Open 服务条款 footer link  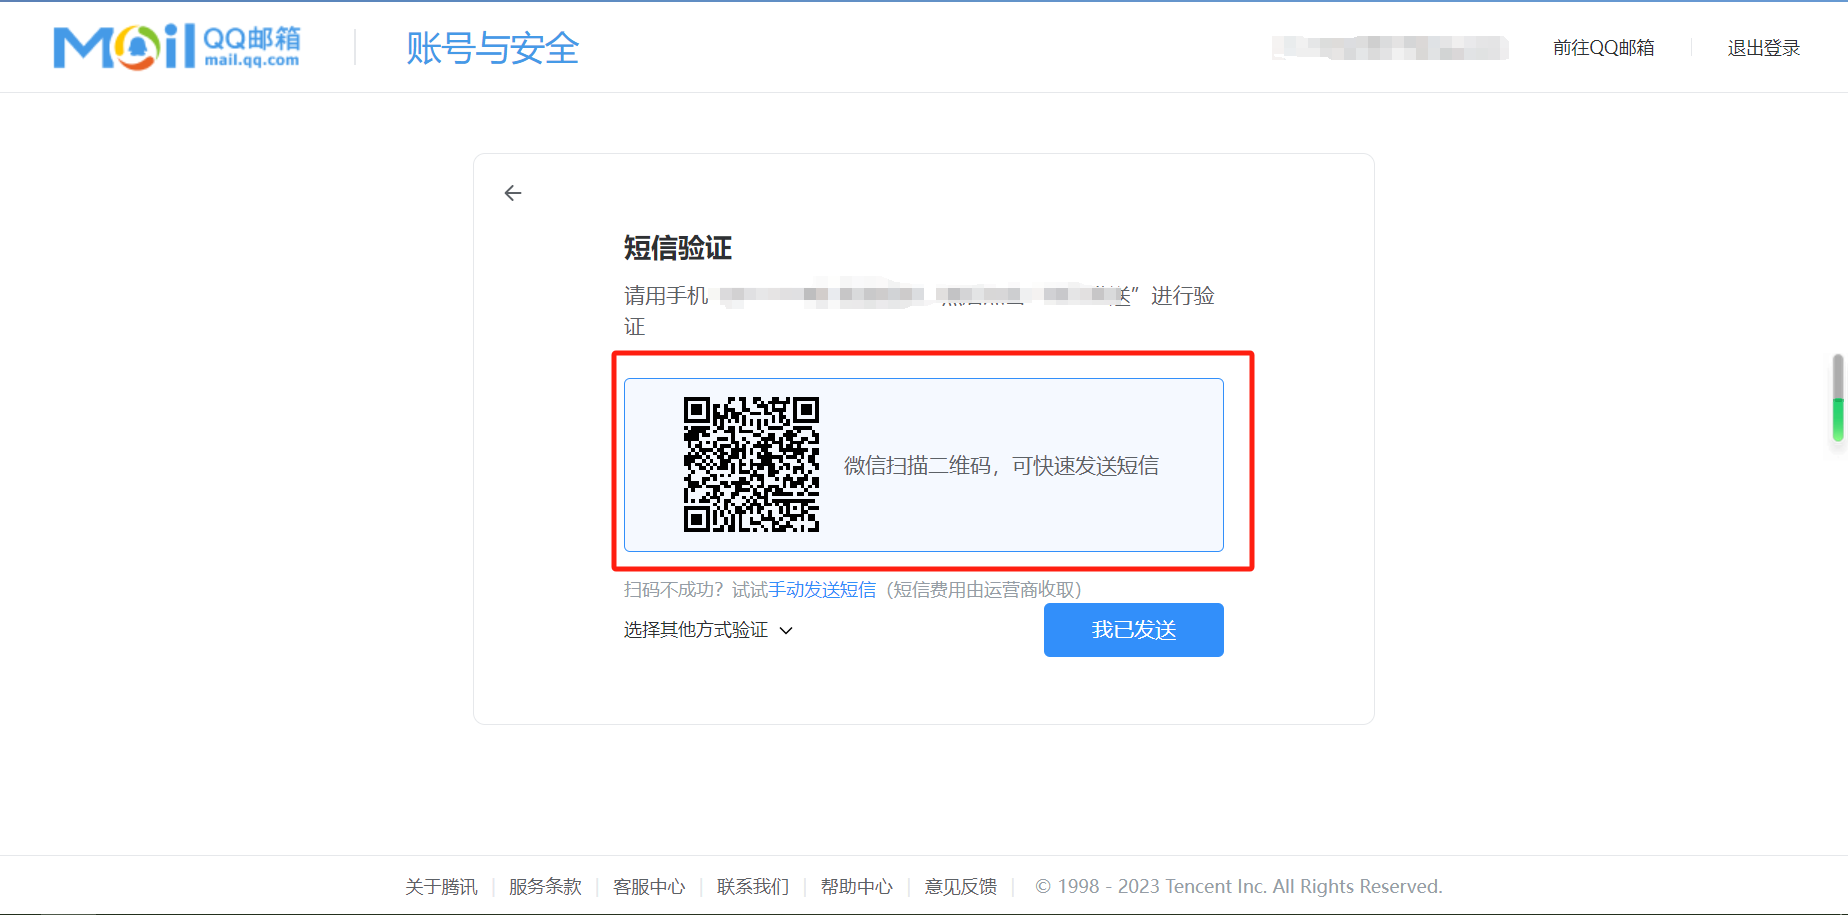point(545,887)
